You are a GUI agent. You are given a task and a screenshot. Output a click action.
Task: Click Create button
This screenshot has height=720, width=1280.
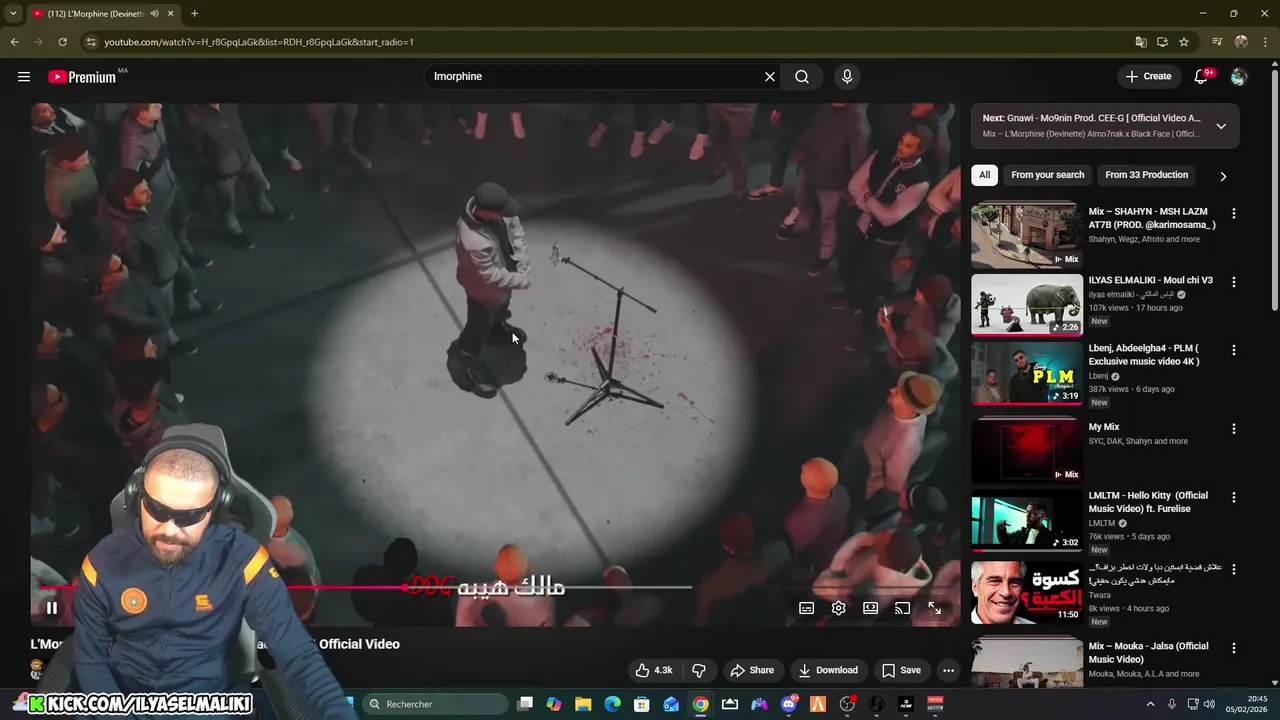coord(1148,76)
